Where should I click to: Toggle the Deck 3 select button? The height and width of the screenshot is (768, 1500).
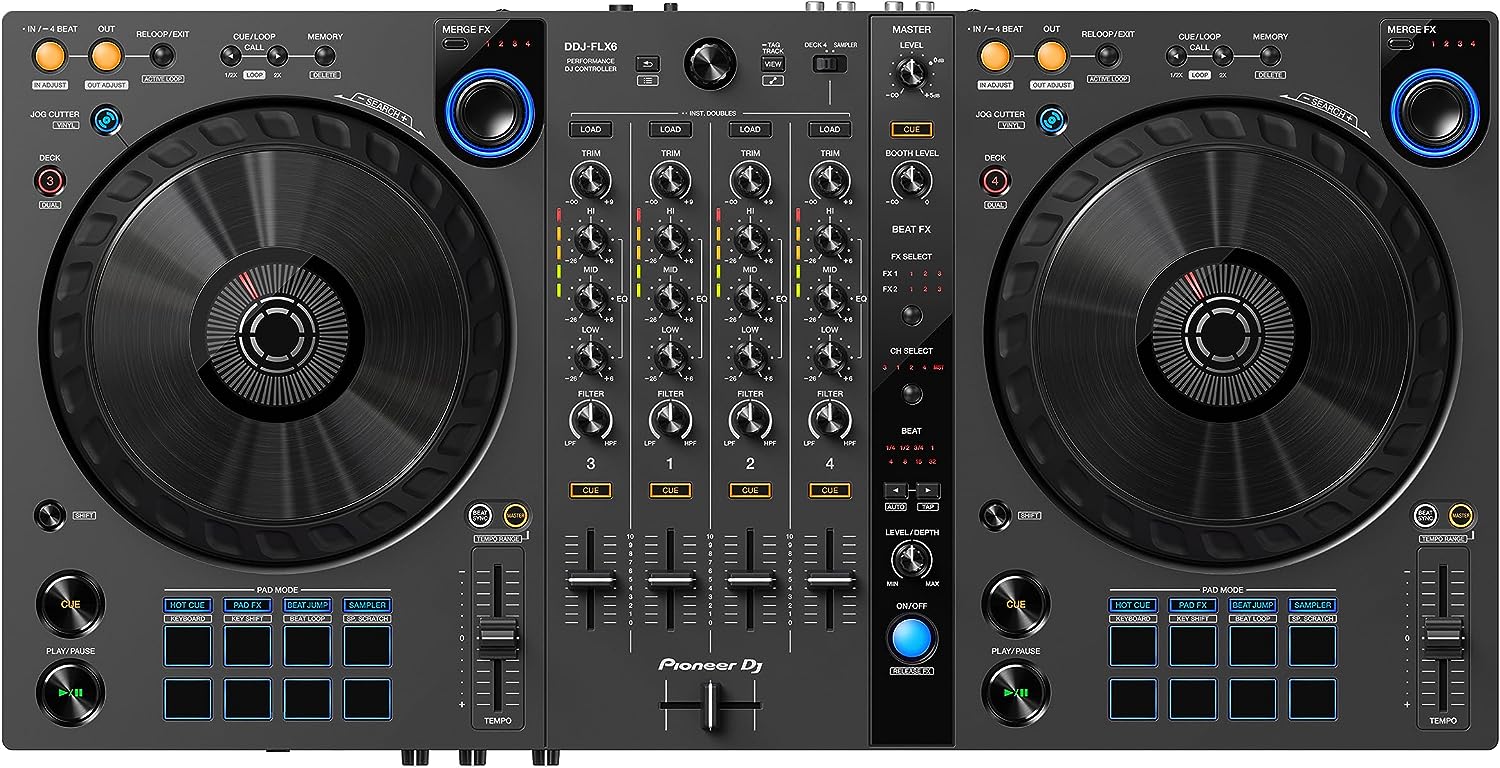(49, 181)
